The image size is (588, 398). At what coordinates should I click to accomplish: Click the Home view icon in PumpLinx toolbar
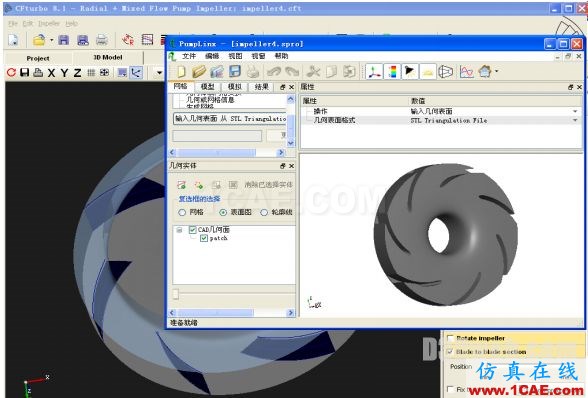tap(485, 71)
